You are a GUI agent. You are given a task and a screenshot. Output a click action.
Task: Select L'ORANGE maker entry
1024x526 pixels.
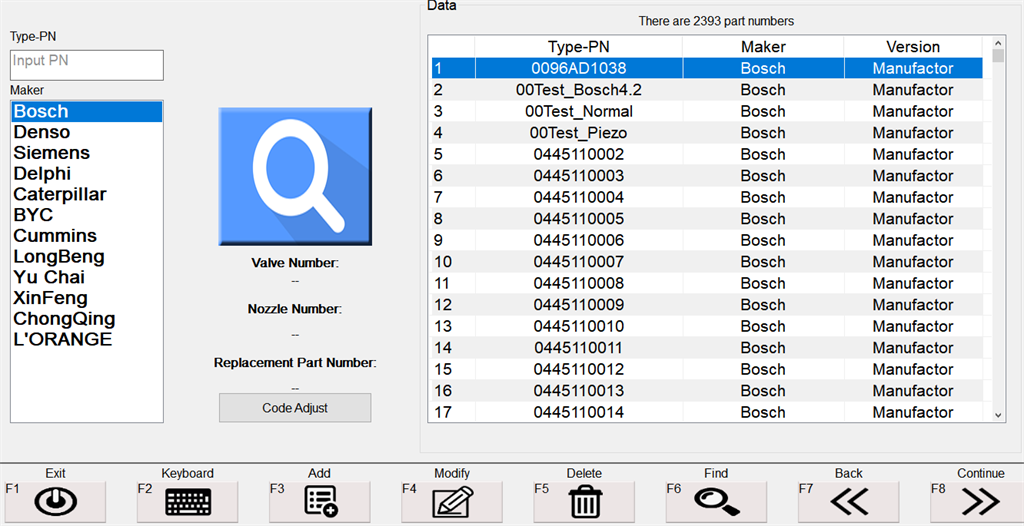tap(62, 339)
